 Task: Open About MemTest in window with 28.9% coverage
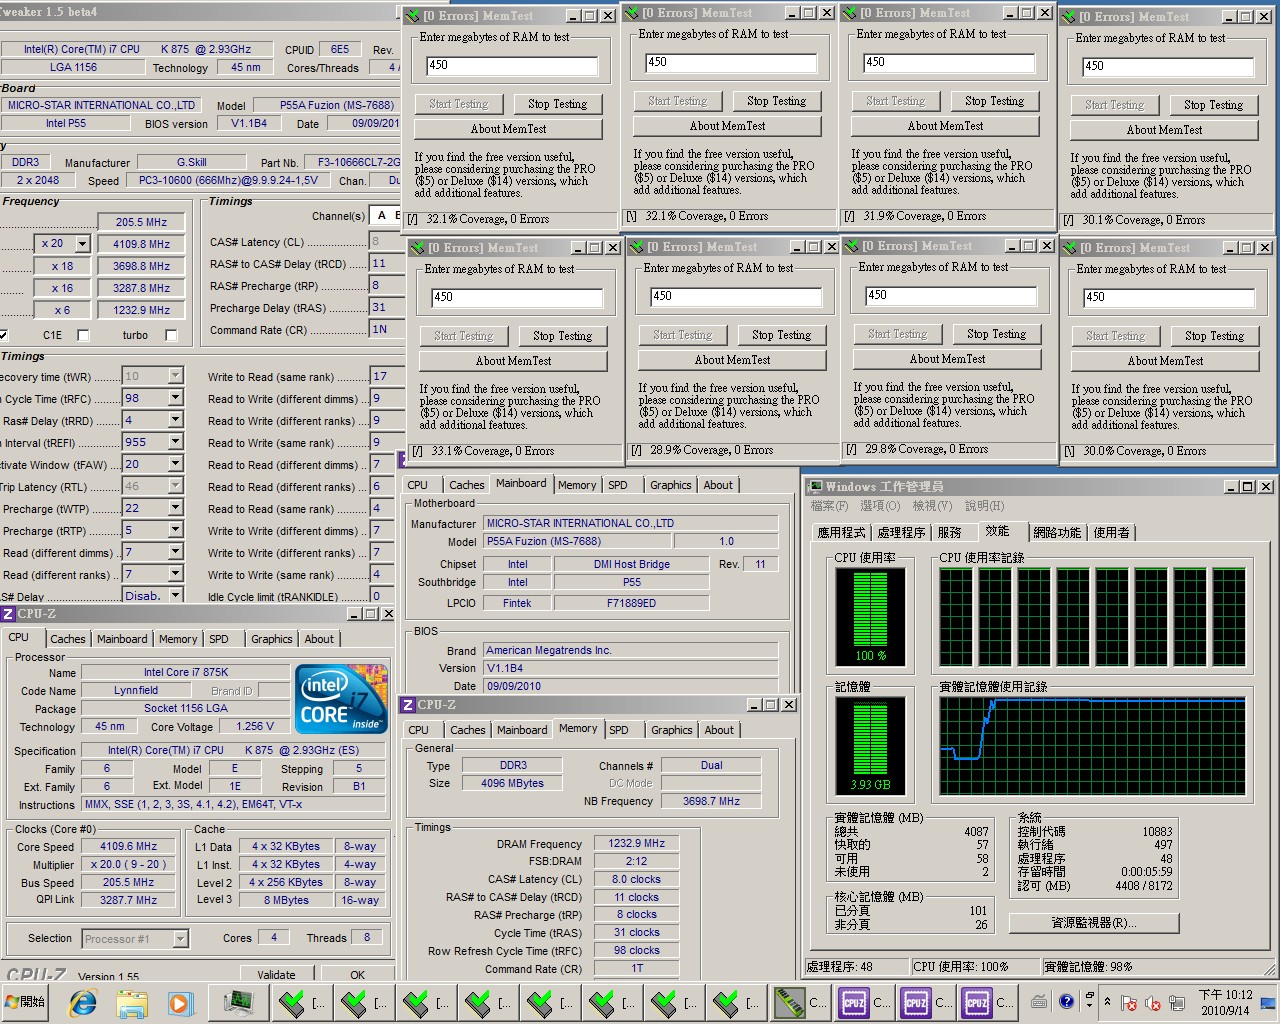[x=732, y=360]
